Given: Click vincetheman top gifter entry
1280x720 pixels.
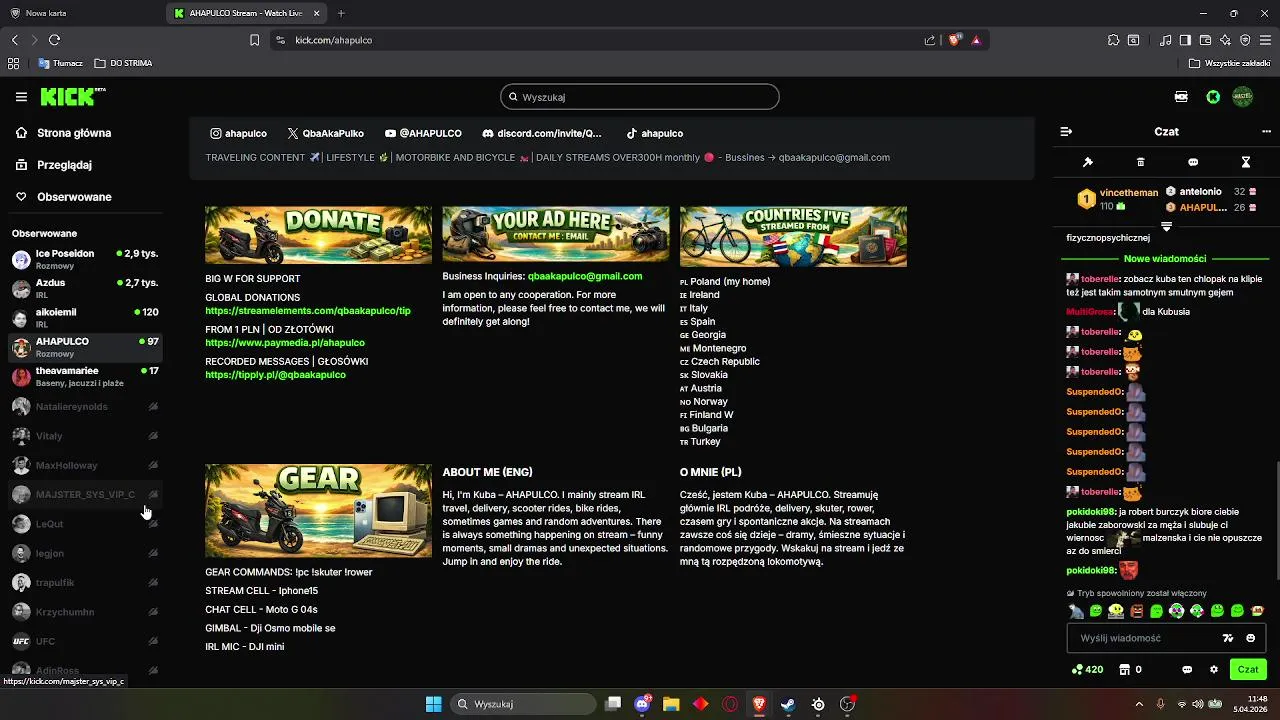Looking at the screenshot, I should coord(1116,199).
